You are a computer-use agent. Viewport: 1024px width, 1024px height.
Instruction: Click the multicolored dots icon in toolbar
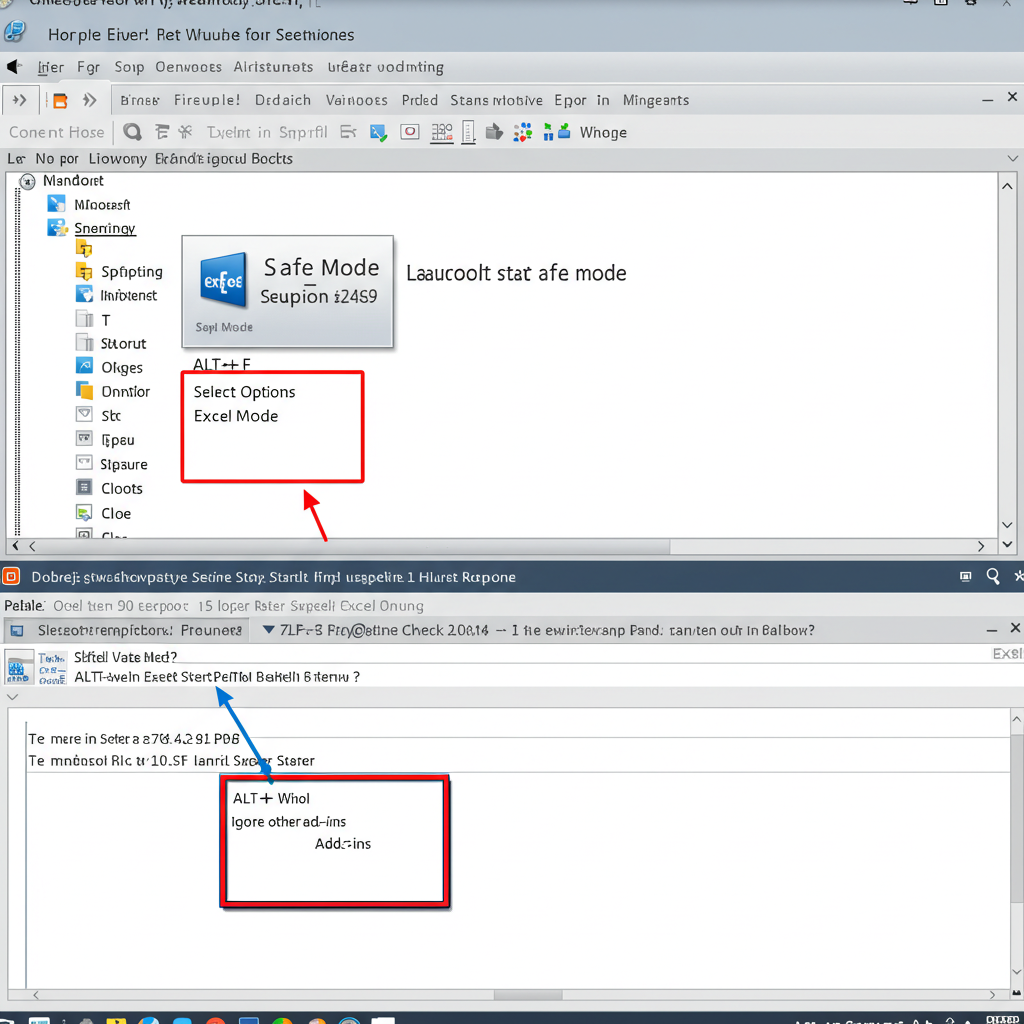tap(522, 133)
